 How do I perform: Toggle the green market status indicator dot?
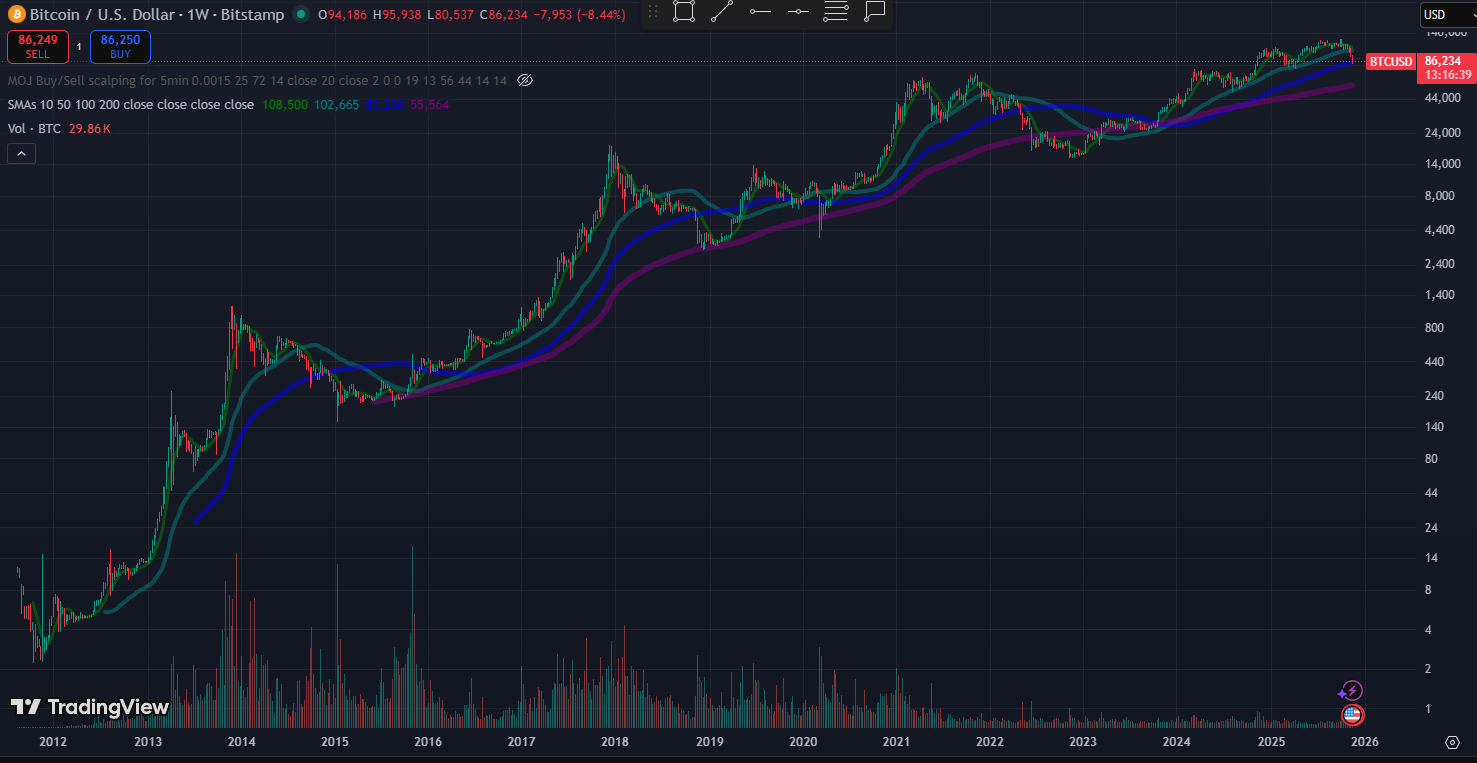[x=300, y=15]
